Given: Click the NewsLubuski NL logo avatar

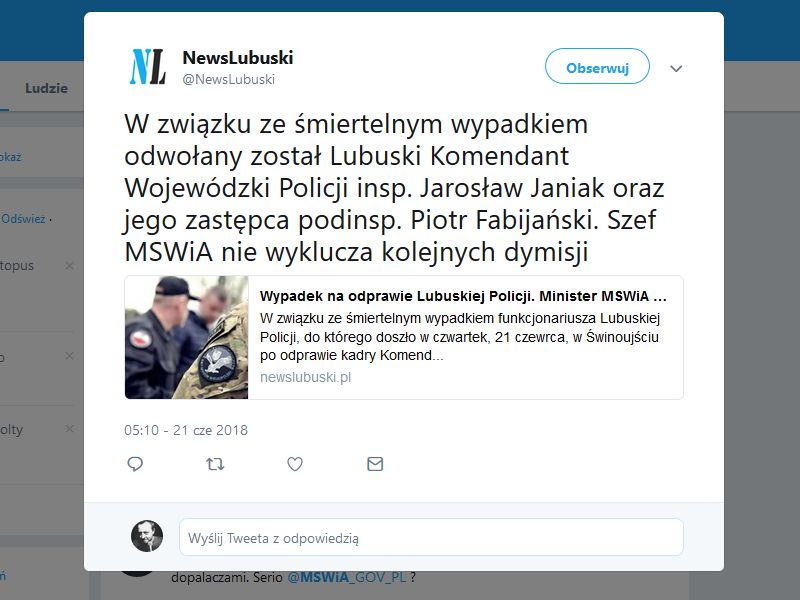Looking at the screenshot, I should (x=147, y=67).
